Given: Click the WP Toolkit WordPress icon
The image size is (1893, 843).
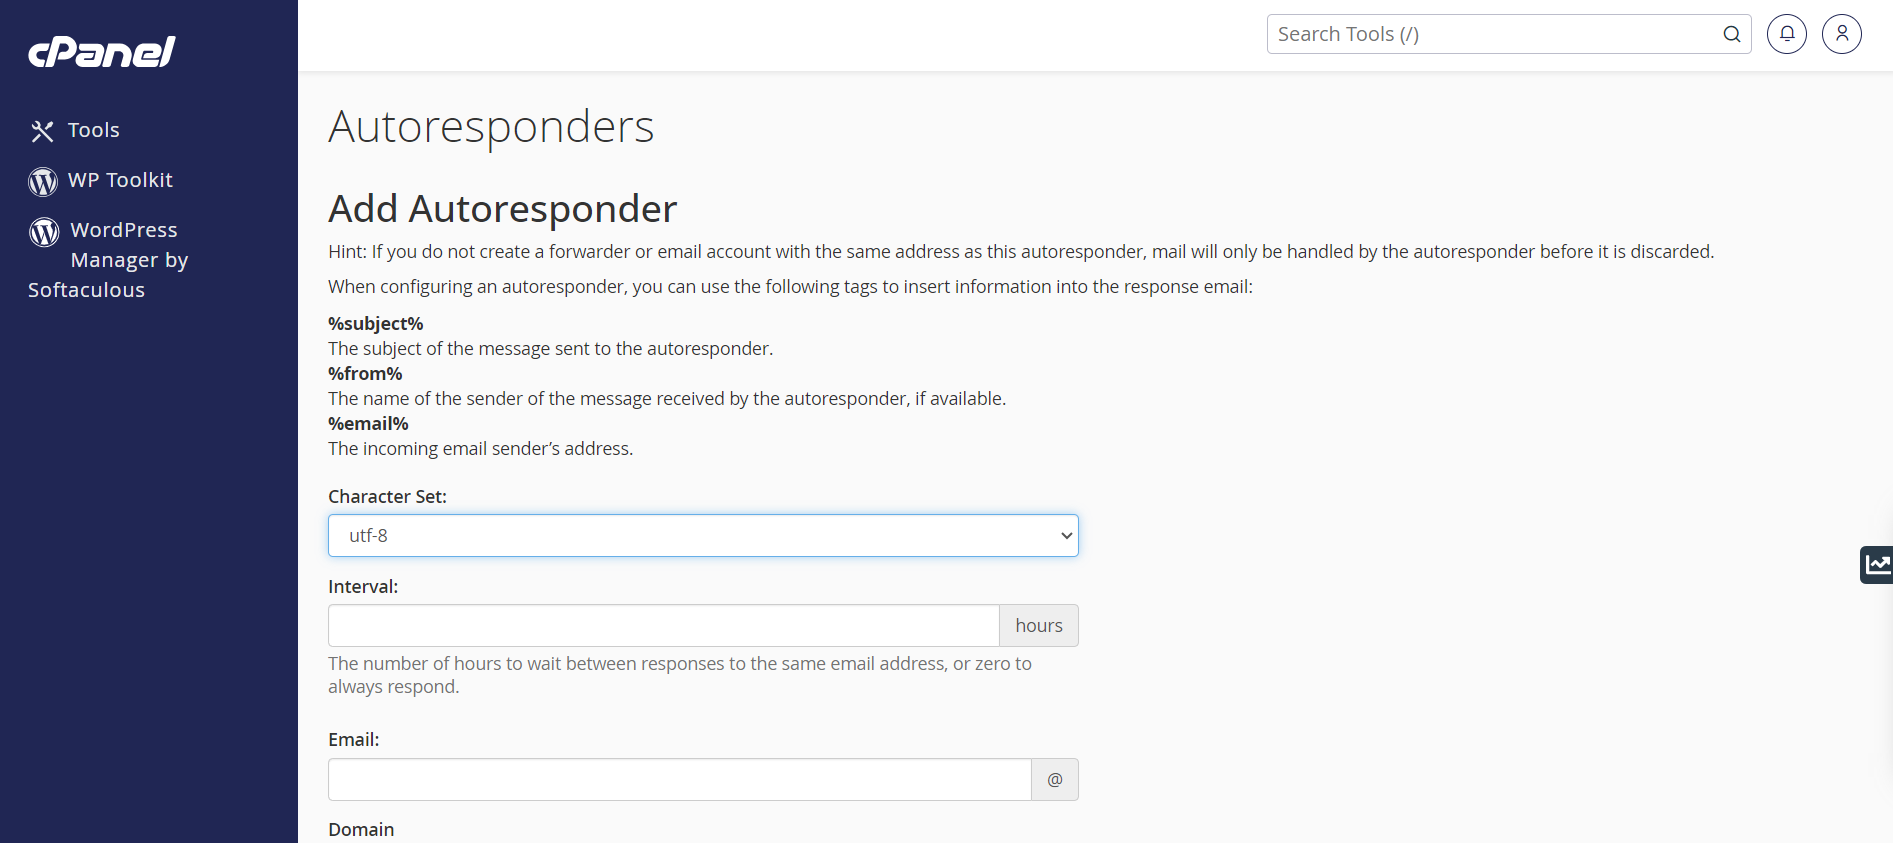Looking at the screenshot, I should click(x=42, y=181).
